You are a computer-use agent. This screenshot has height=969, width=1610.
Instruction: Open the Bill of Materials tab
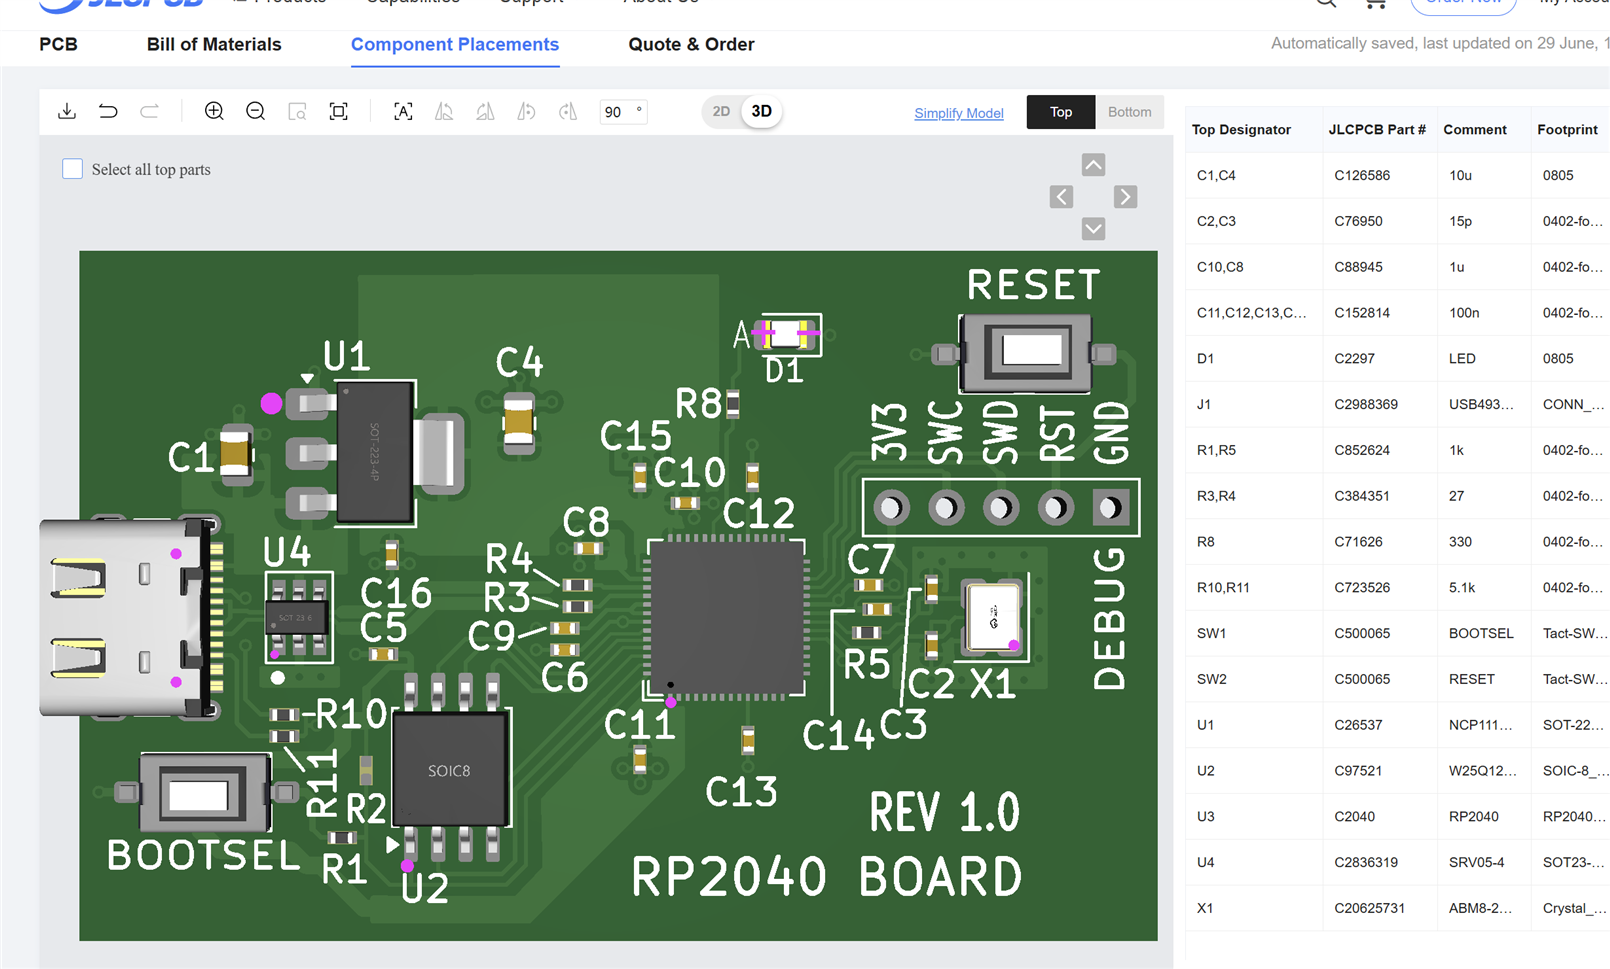point(214,44)
